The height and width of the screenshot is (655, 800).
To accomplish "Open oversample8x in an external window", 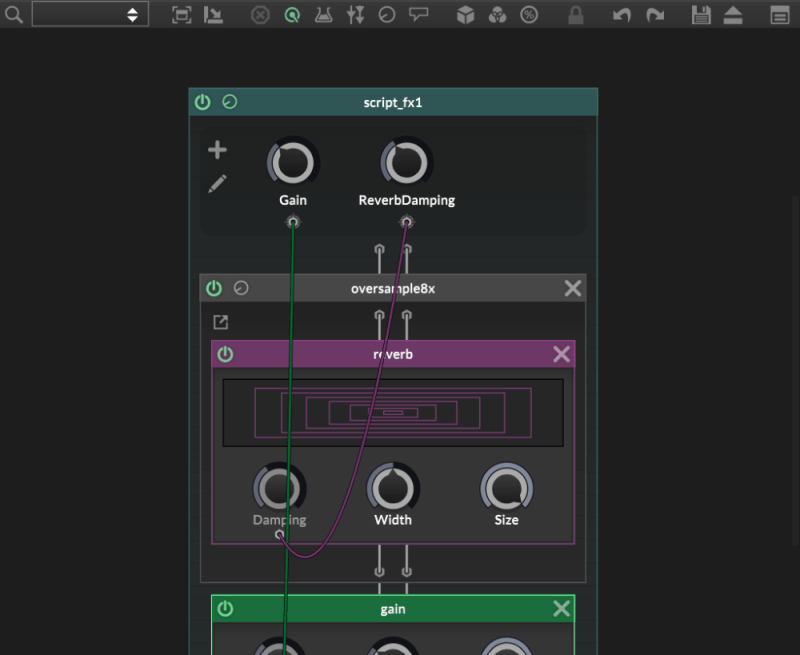I will 219,322.
